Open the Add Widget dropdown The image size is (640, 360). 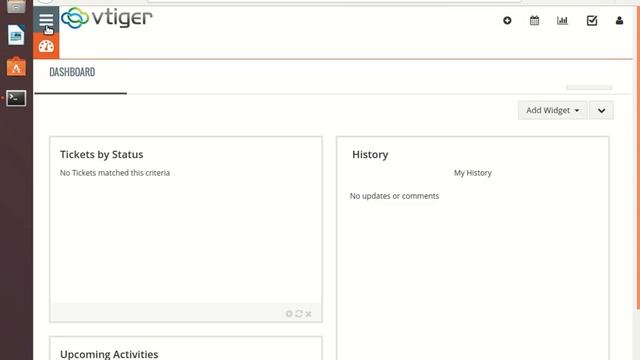coord(553,110)
